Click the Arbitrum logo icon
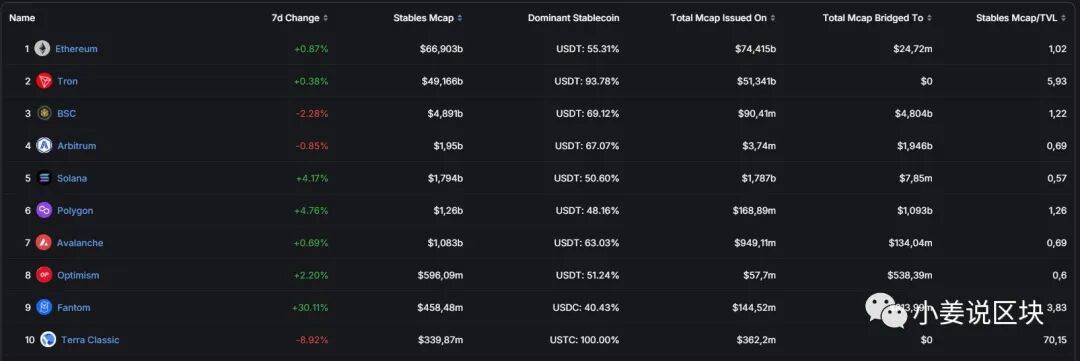Image resolution: width=1080 pixels, height=361 pixels. click(x=44, y=145)
